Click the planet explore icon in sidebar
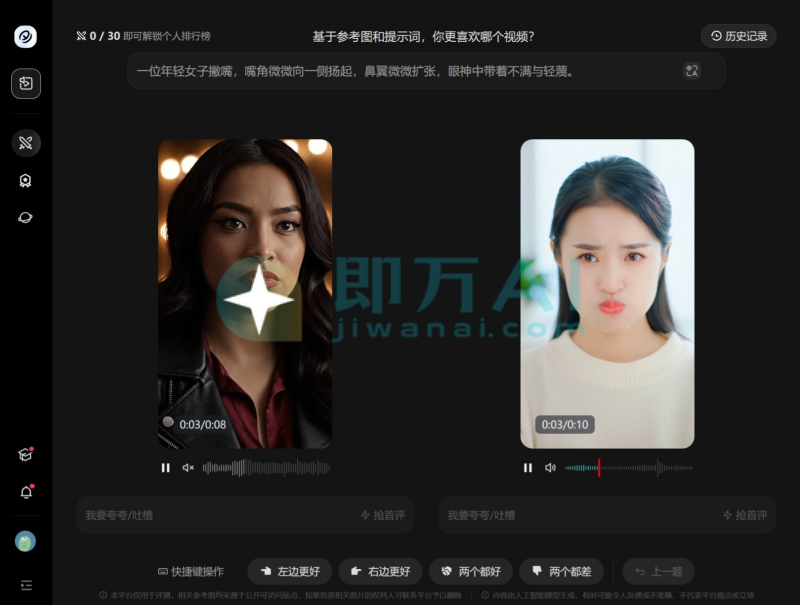Screen dimensions: 800x605 [26, 217]
